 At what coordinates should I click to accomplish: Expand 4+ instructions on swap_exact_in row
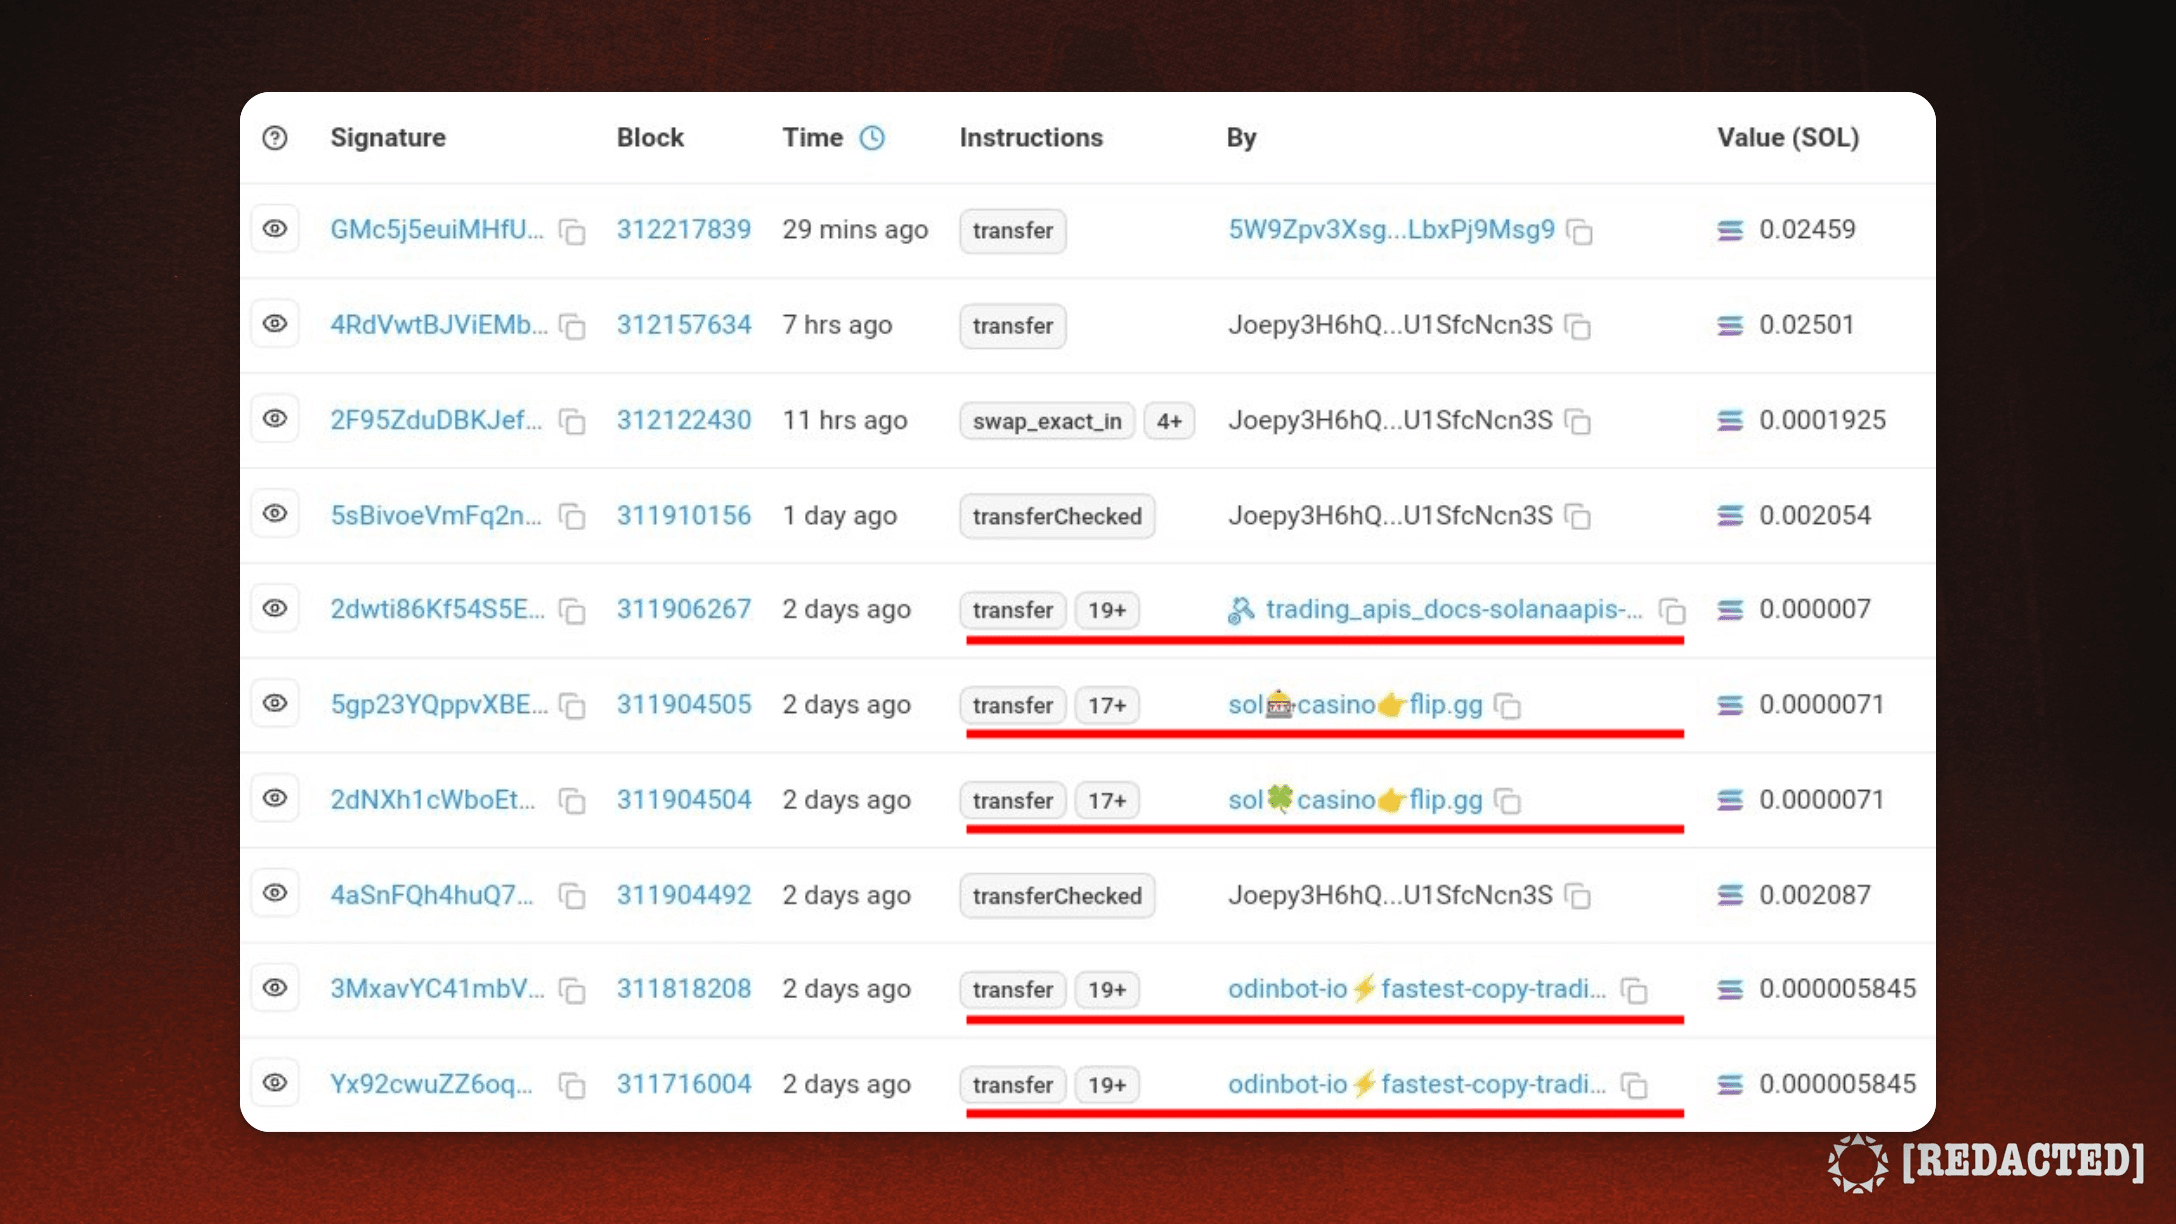point(1169,421)
